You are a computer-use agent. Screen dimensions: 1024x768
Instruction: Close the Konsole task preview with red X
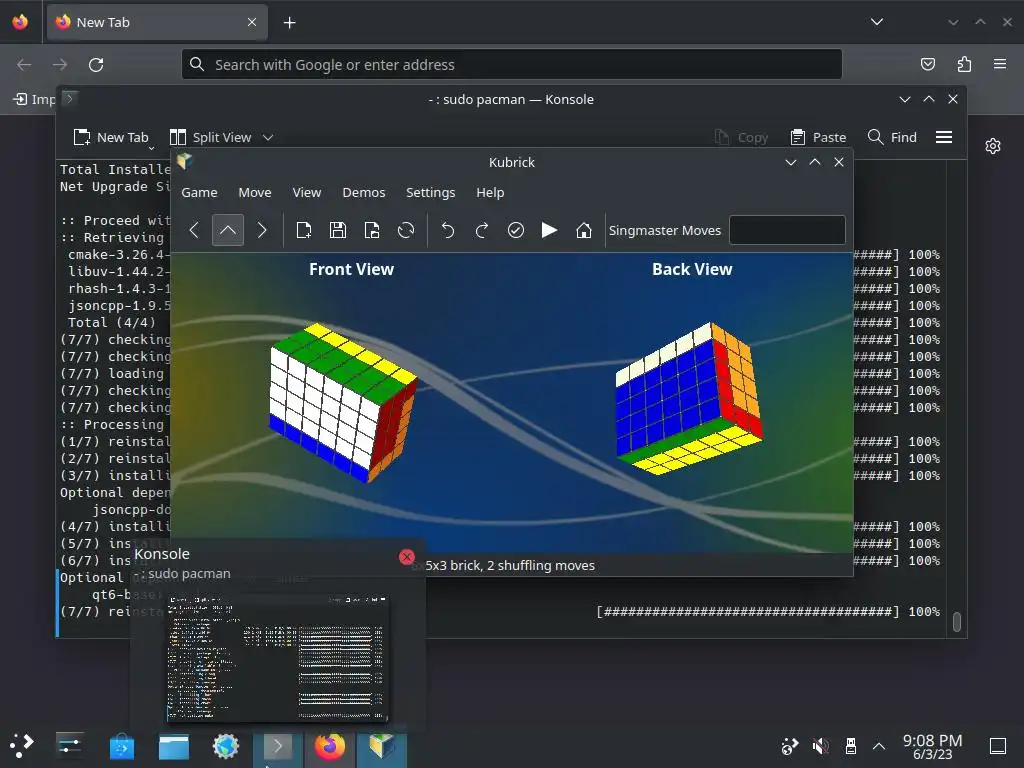(407, 556)
